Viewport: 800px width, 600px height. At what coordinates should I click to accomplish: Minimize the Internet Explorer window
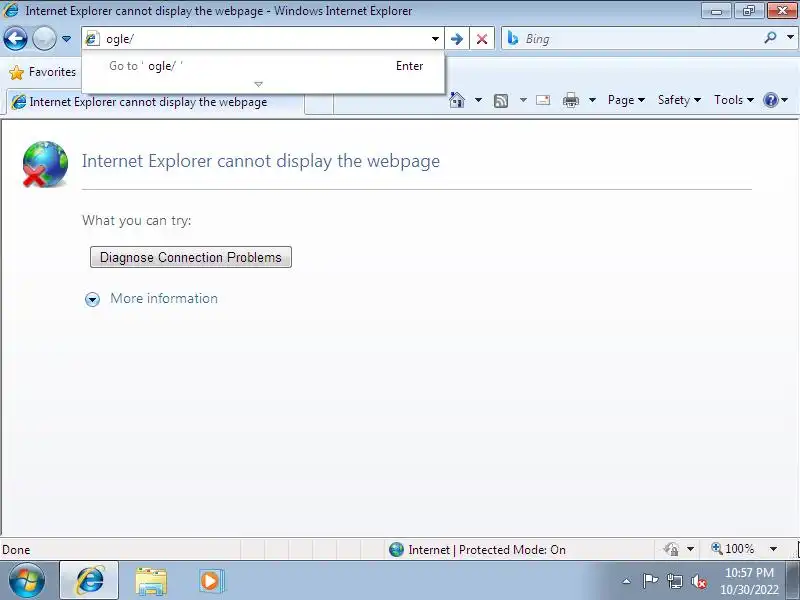(716, 11)
